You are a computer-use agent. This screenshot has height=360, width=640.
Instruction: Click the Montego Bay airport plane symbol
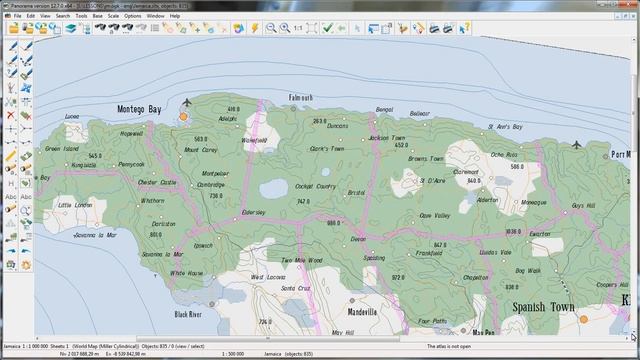coord(187,102)
